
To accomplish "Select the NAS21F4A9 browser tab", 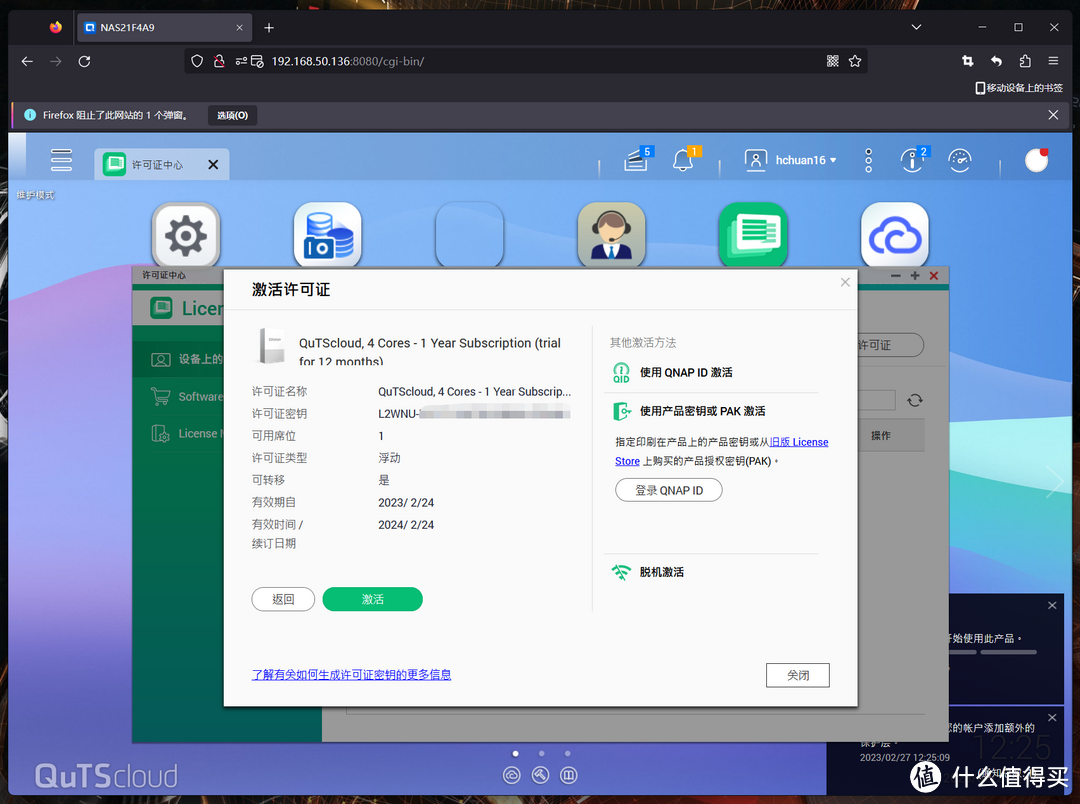I will coord(164,28).
